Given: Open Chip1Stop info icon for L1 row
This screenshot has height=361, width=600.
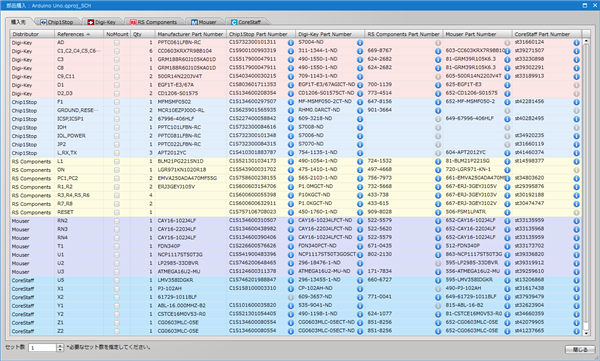Looking at the screenshot, I should (291, 162).
